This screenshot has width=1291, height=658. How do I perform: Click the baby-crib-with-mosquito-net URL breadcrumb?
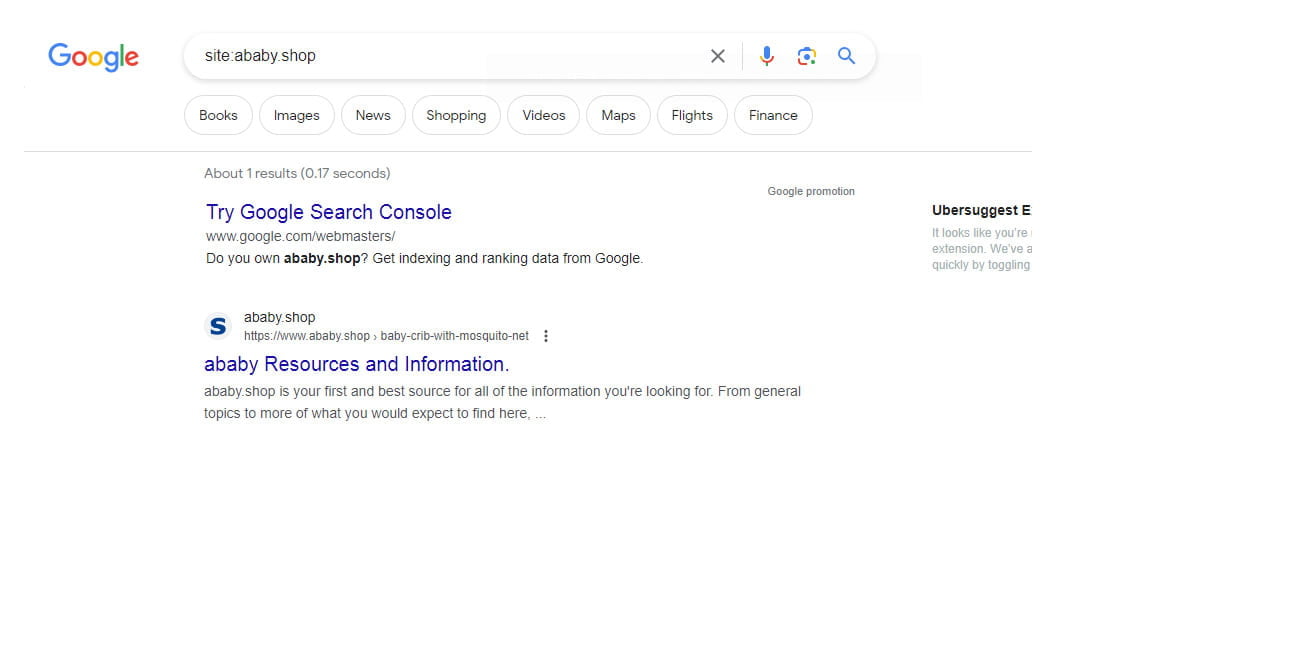click(454, 336)
